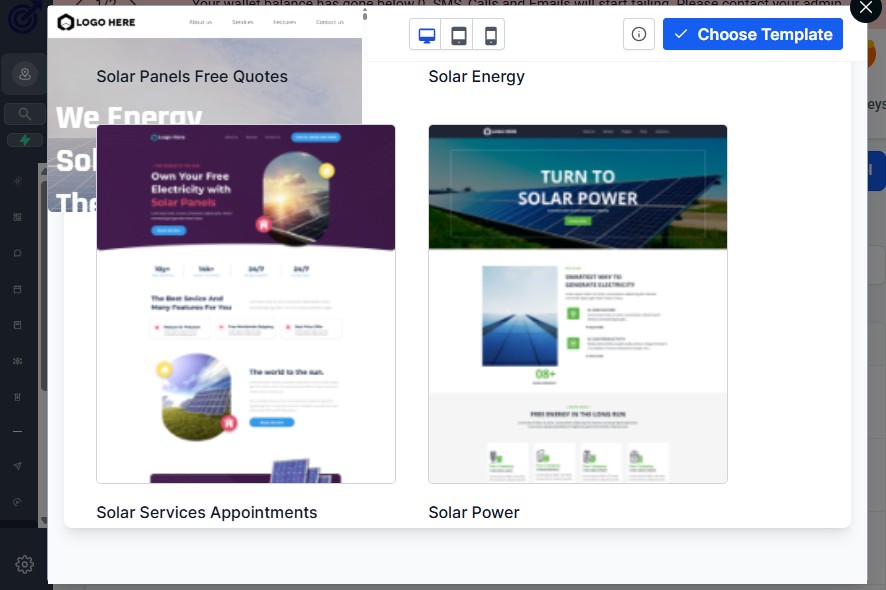Click the Solar Panels Free Quotes title
This screenshot has width=886, height=590.
click(192, 76)
